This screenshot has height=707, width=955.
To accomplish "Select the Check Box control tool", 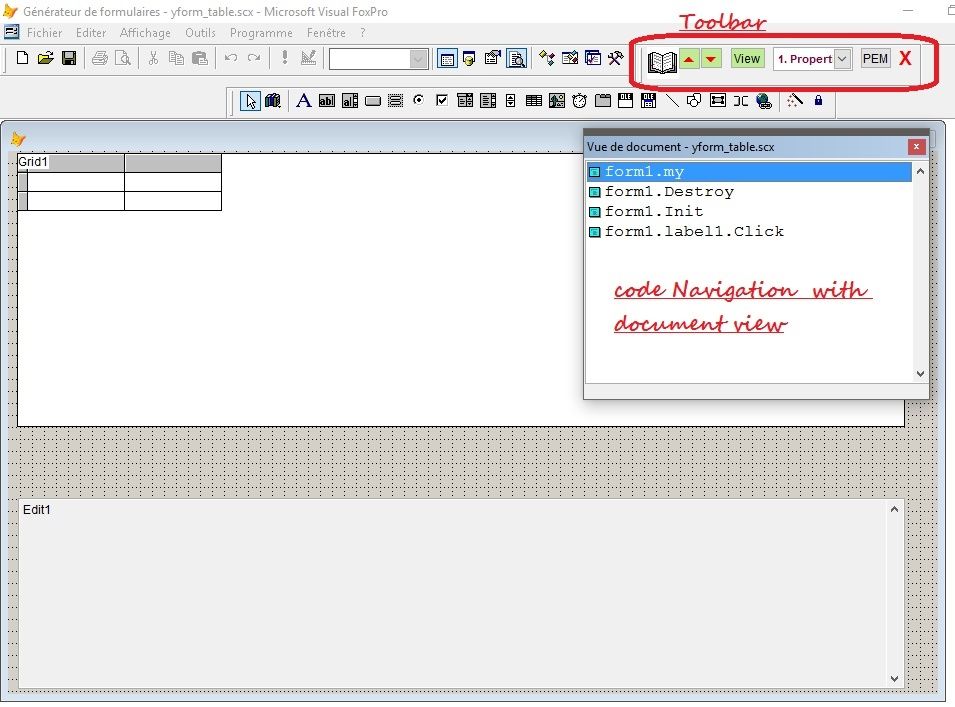I will (442, 100).
